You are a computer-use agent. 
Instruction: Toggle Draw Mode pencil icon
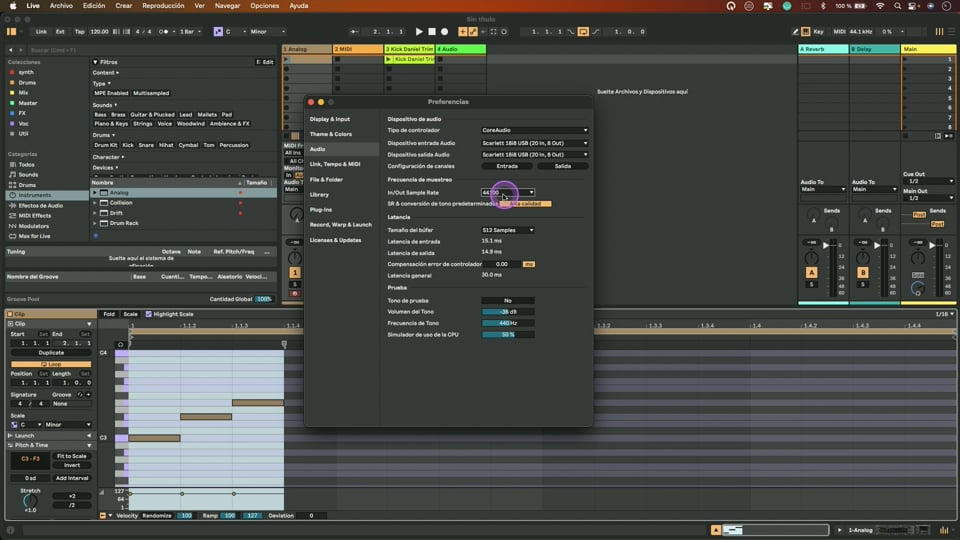pos(795,31)
